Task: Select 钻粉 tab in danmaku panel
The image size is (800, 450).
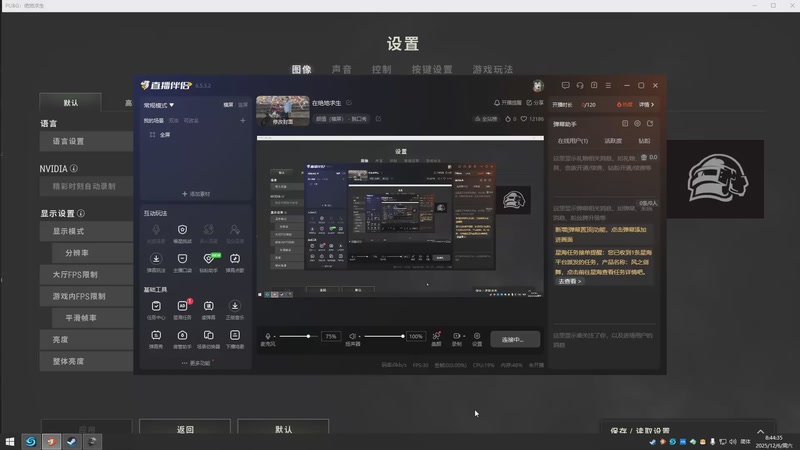Action: click(644, 141)
